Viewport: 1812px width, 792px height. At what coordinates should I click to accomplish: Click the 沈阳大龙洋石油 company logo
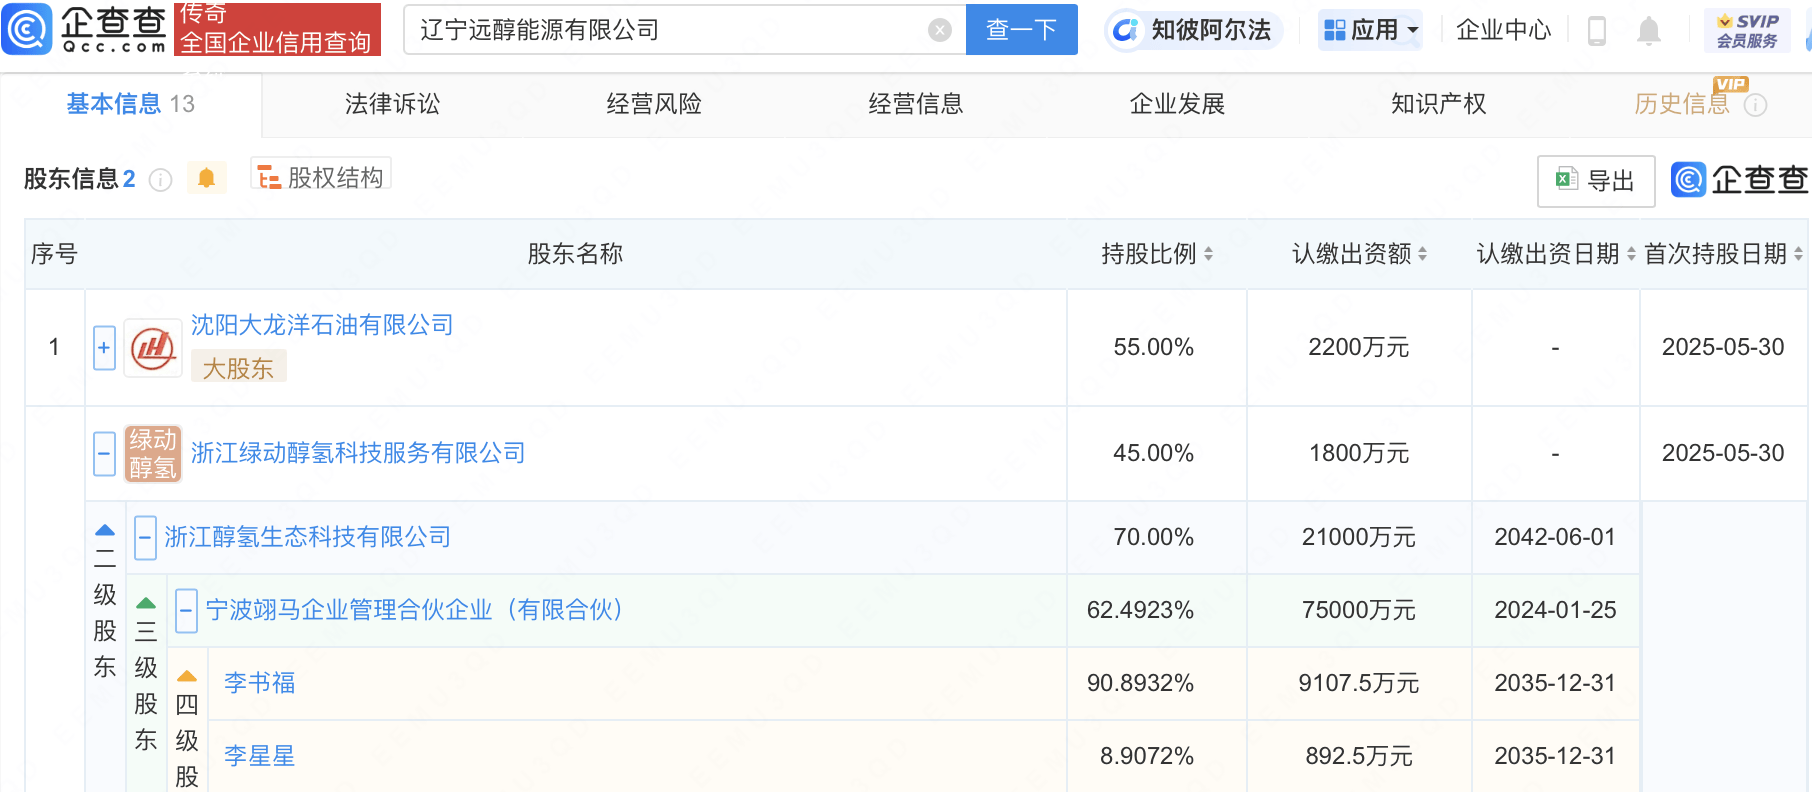click(x=153, y=348)
